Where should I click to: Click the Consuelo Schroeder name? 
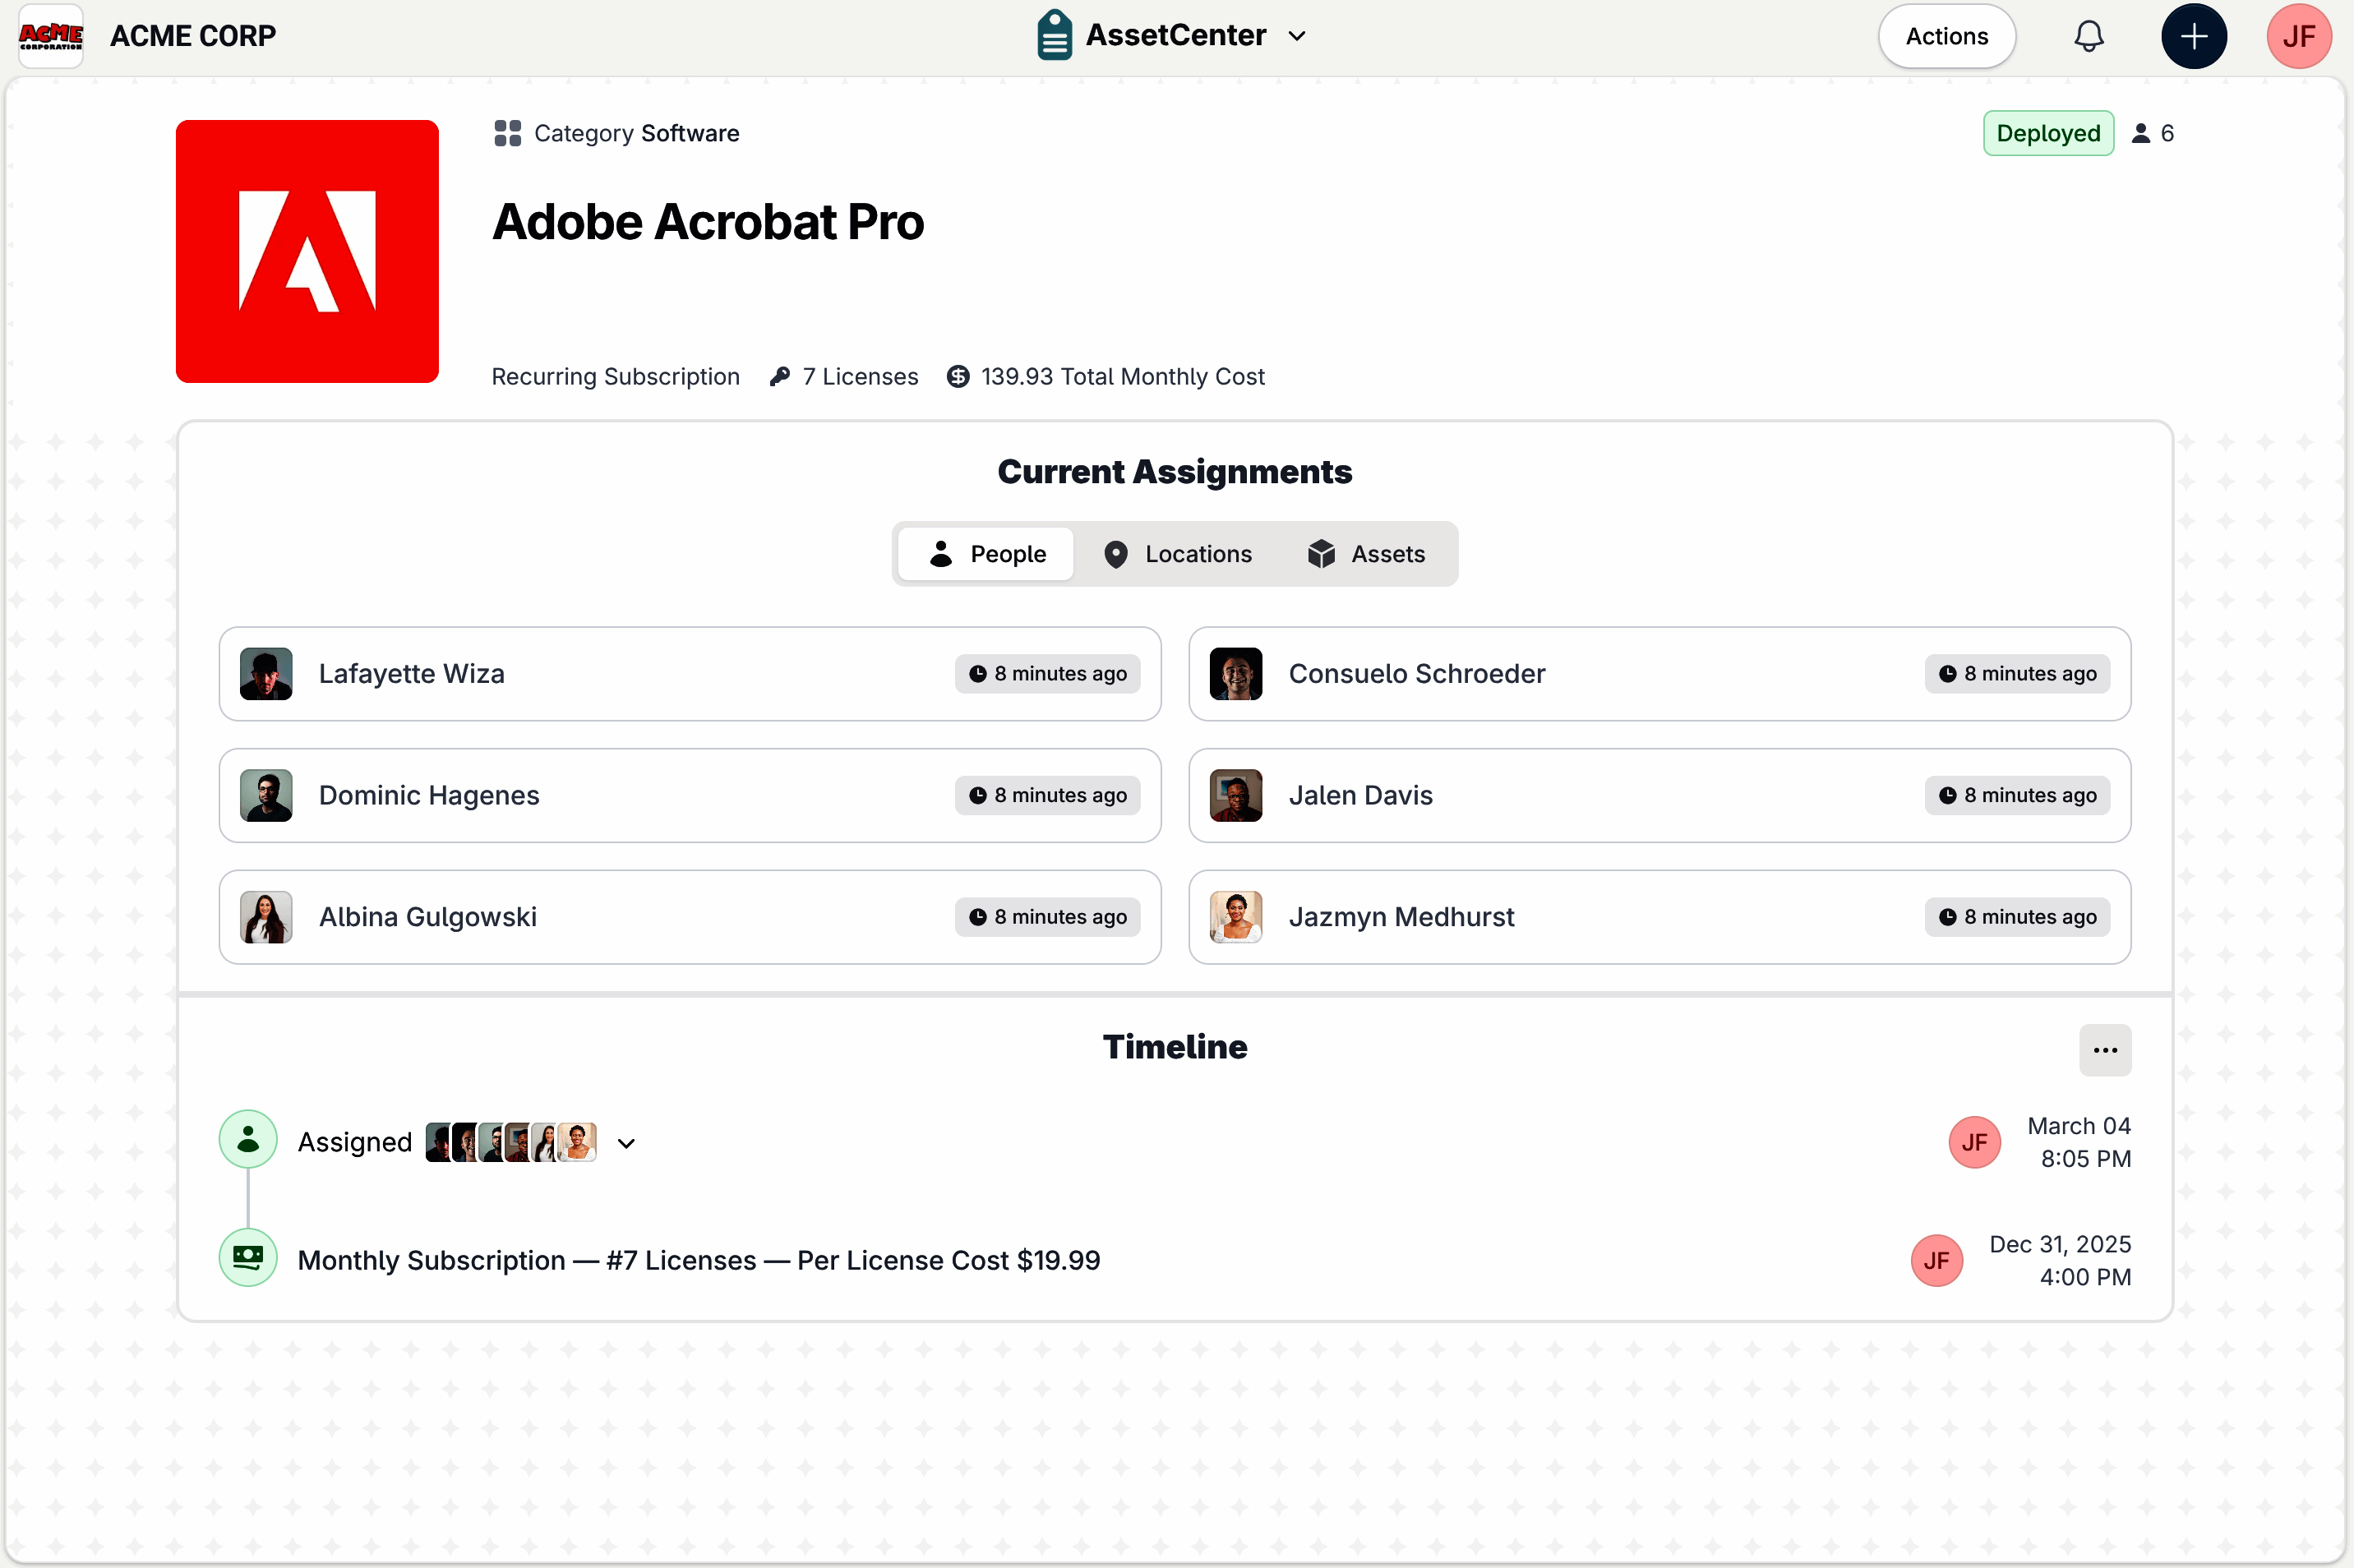1417,674
